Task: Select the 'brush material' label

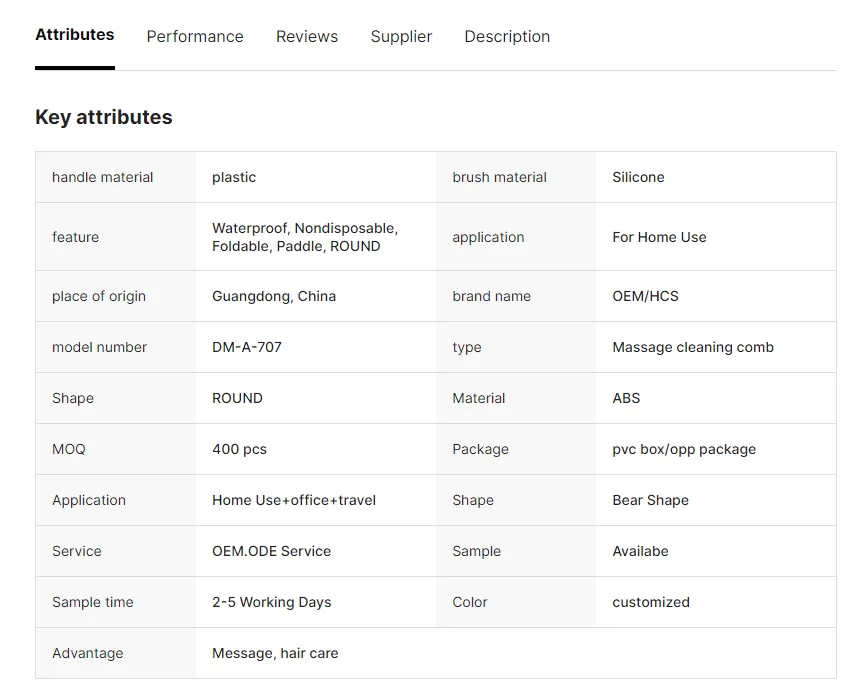Action: click(499, 177)
